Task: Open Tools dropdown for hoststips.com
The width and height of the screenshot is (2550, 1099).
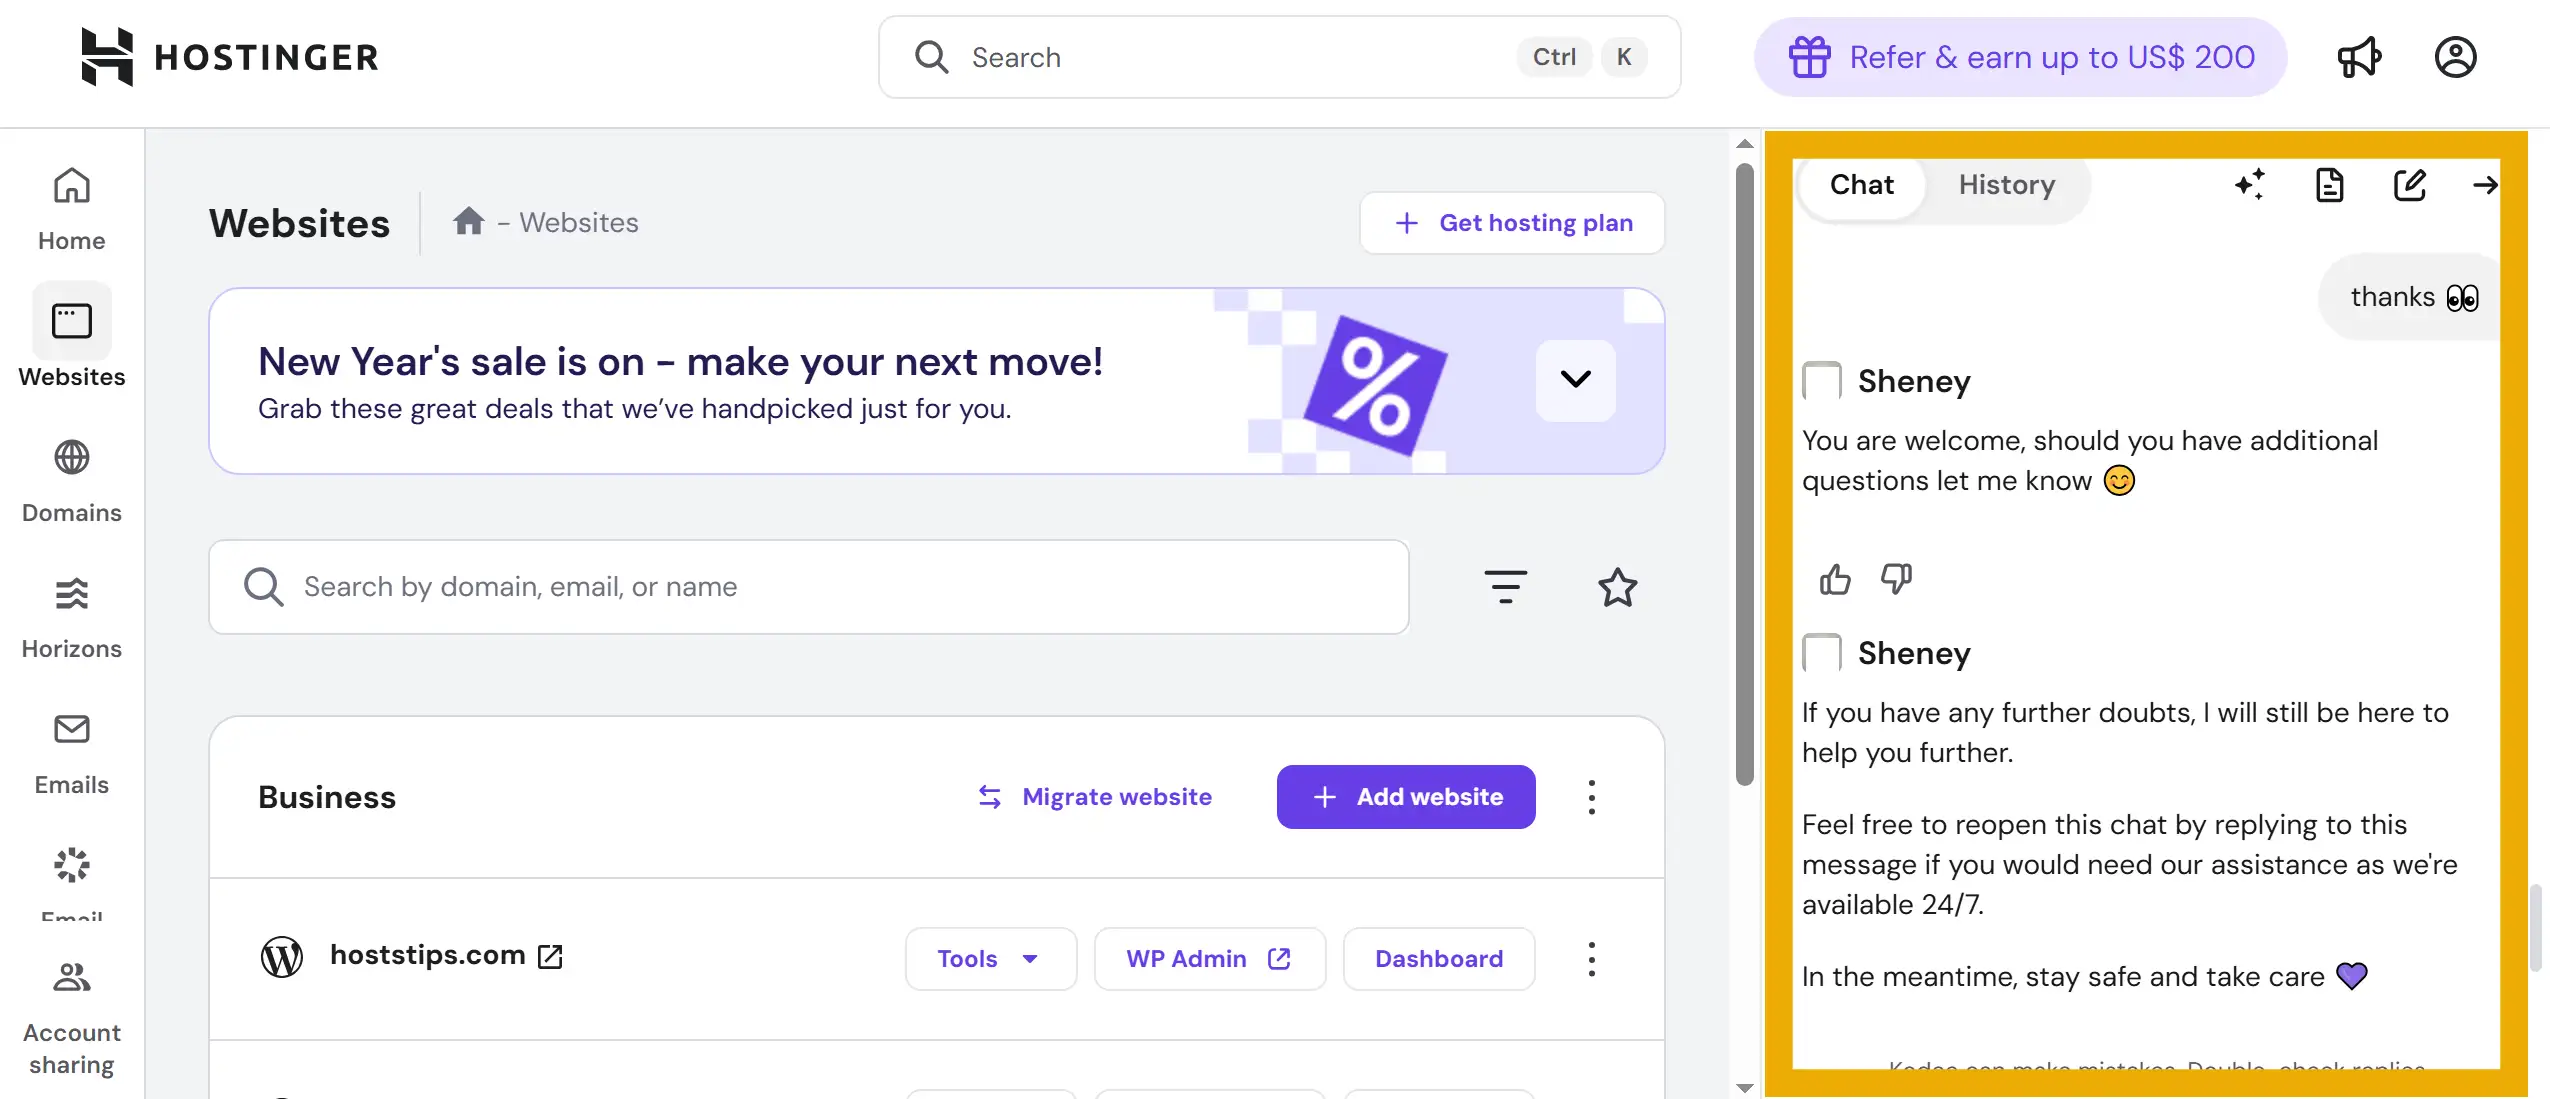Action: [x=990, y=959]
